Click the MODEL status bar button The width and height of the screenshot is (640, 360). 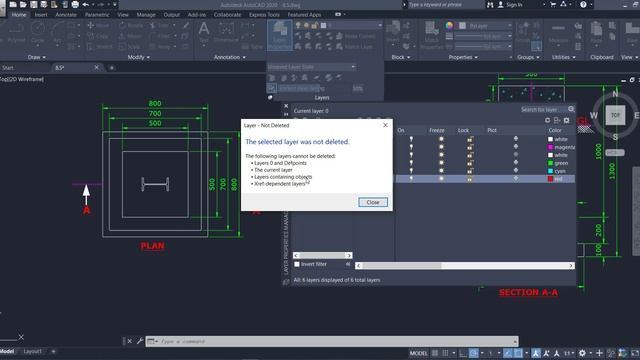point(418,353)
